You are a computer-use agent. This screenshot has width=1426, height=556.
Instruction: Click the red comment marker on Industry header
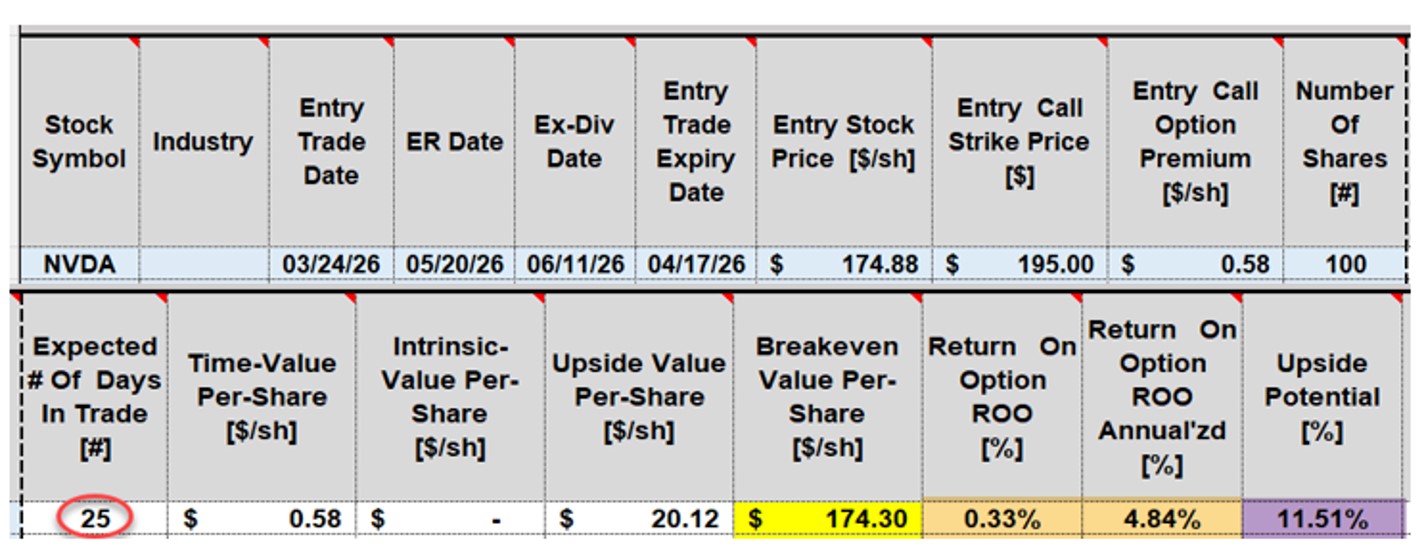coord(263,43)
